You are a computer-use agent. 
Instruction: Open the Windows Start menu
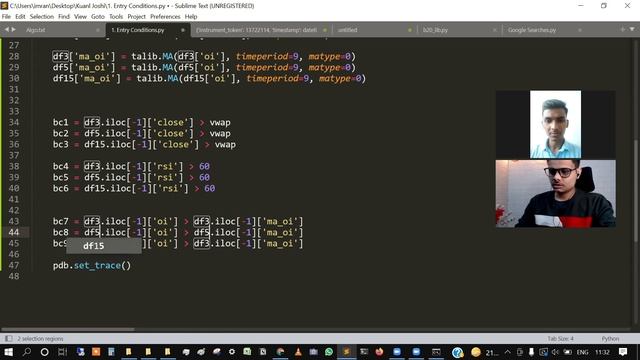[8, 352]
